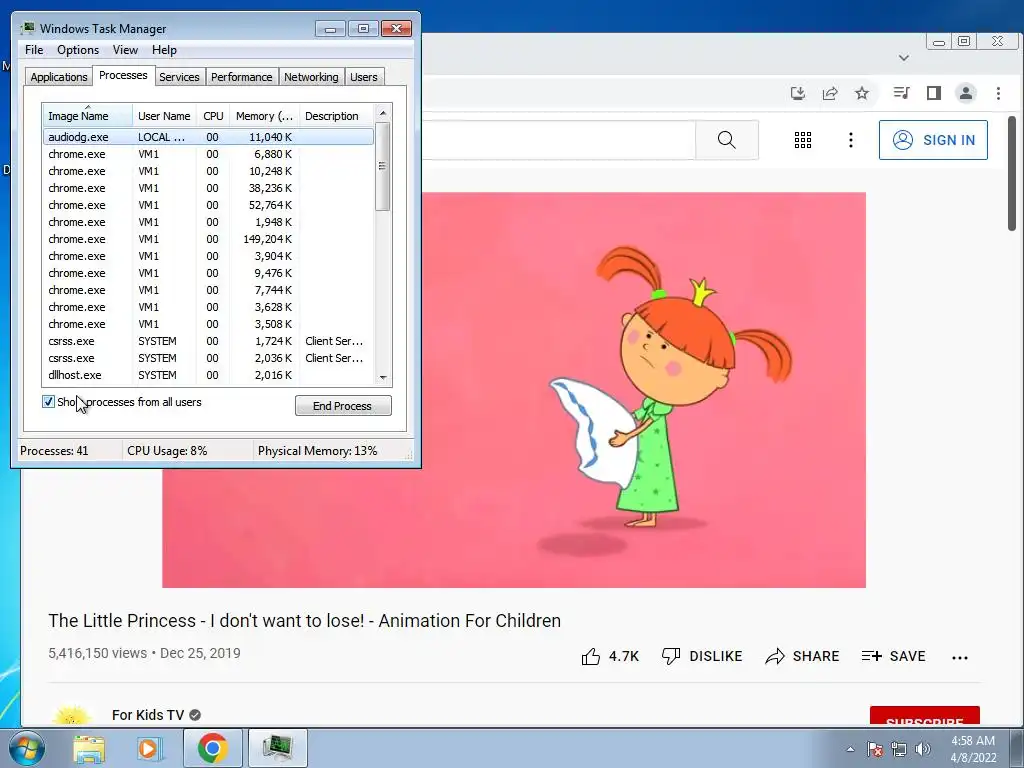Screen dimensions: 1024x768
Task: Open more actions ellipsis under video
Action: (x=960, y=658)
